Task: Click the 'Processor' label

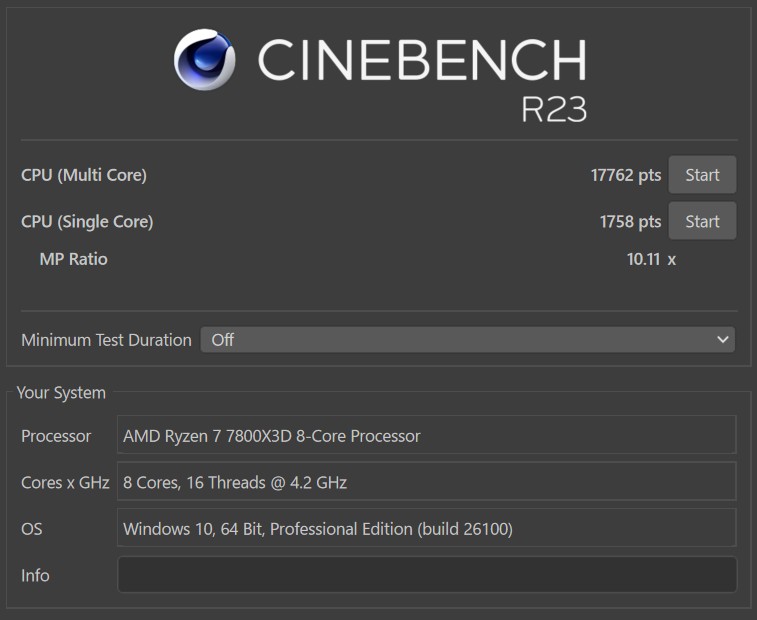Action: [56, 436]
